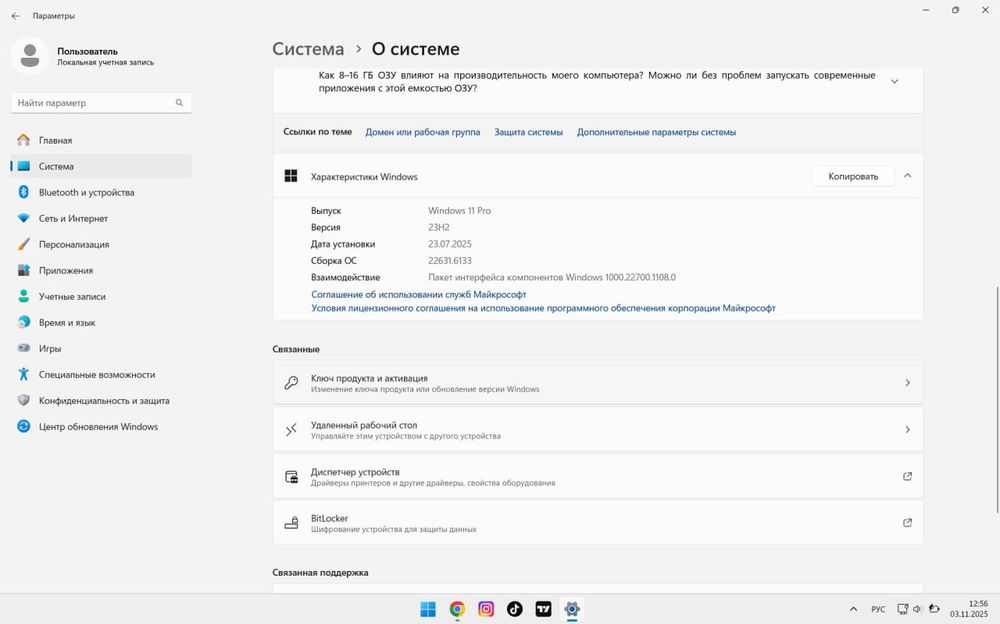Click the Найти параметр search field
The height and width of the screenshot is (624, 1000).
pos(101,103)
